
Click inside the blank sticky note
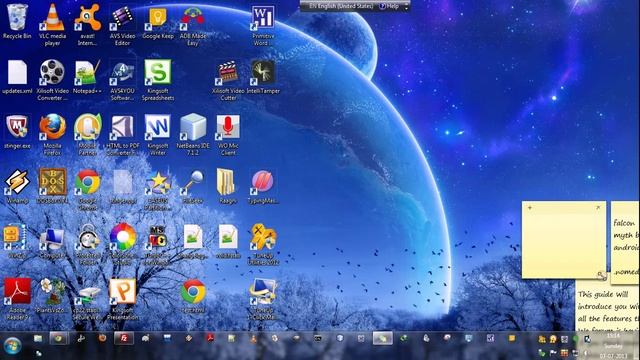(564, 242)
